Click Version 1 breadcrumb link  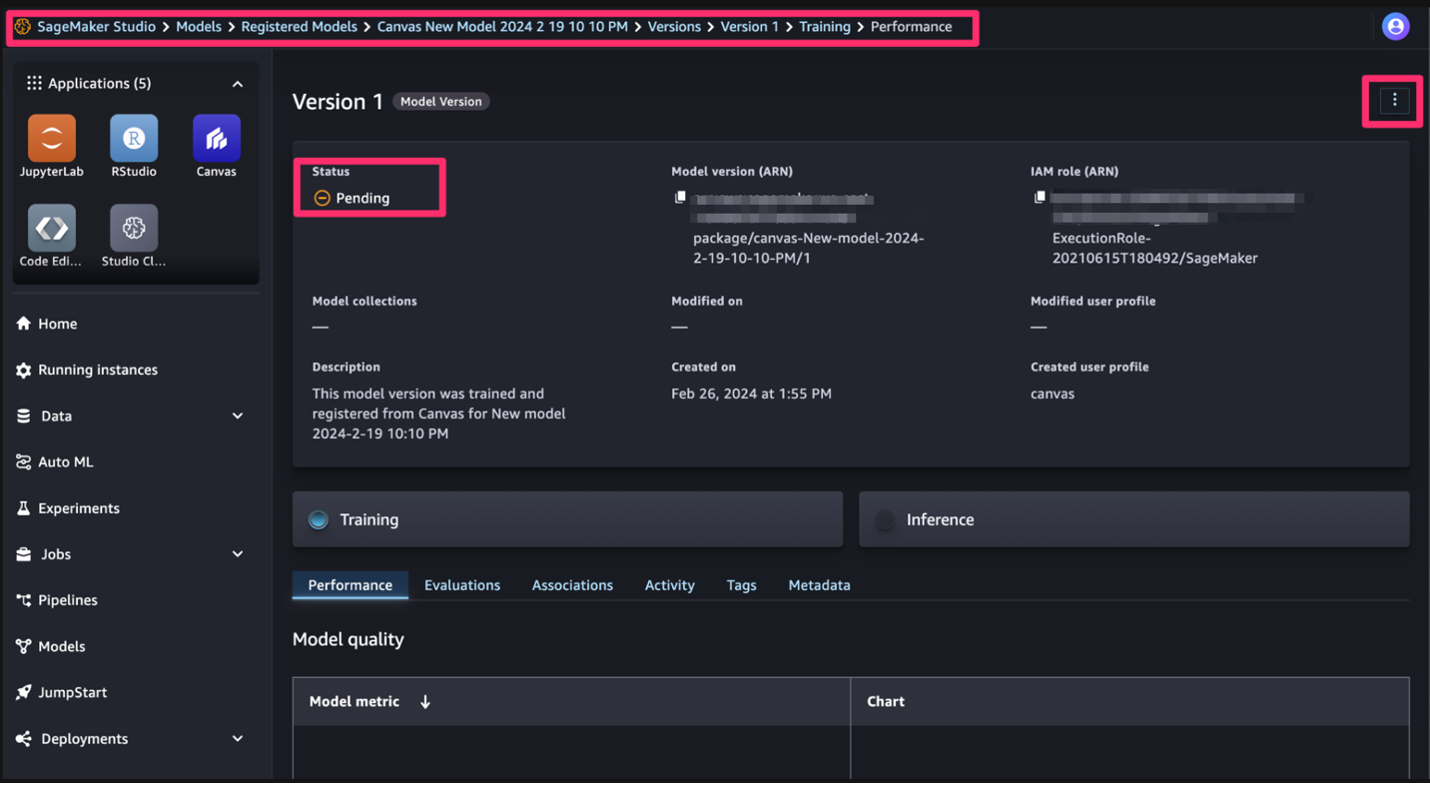tap(749, 27)
